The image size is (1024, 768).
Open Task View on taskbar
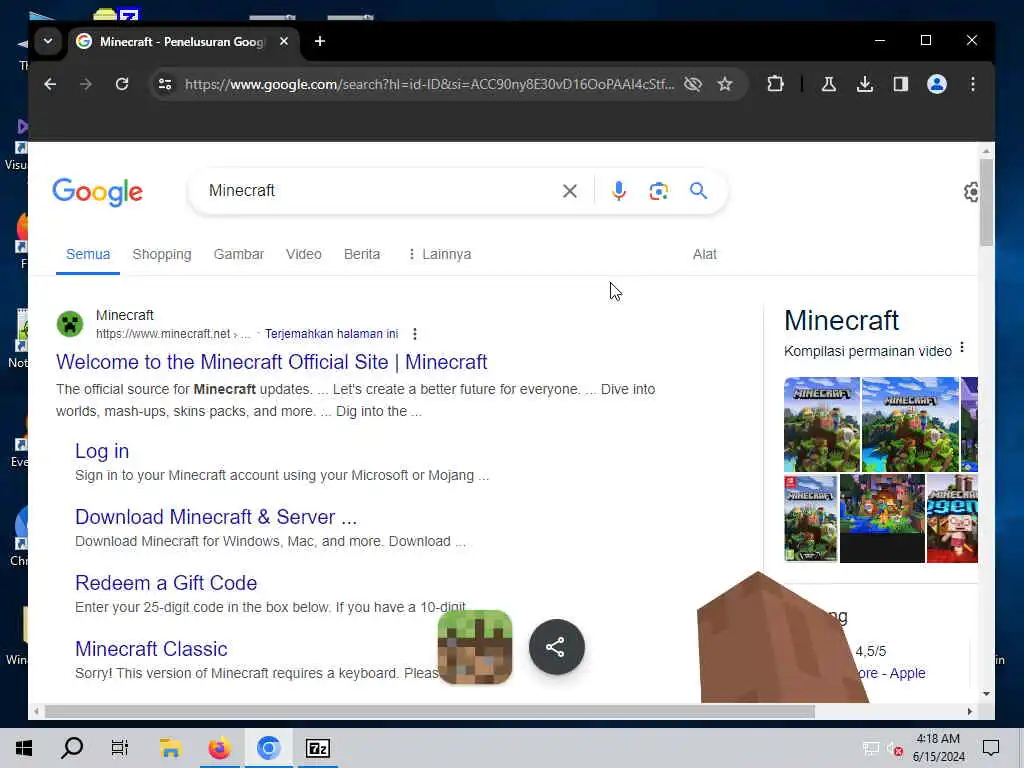tap(120, 748)
